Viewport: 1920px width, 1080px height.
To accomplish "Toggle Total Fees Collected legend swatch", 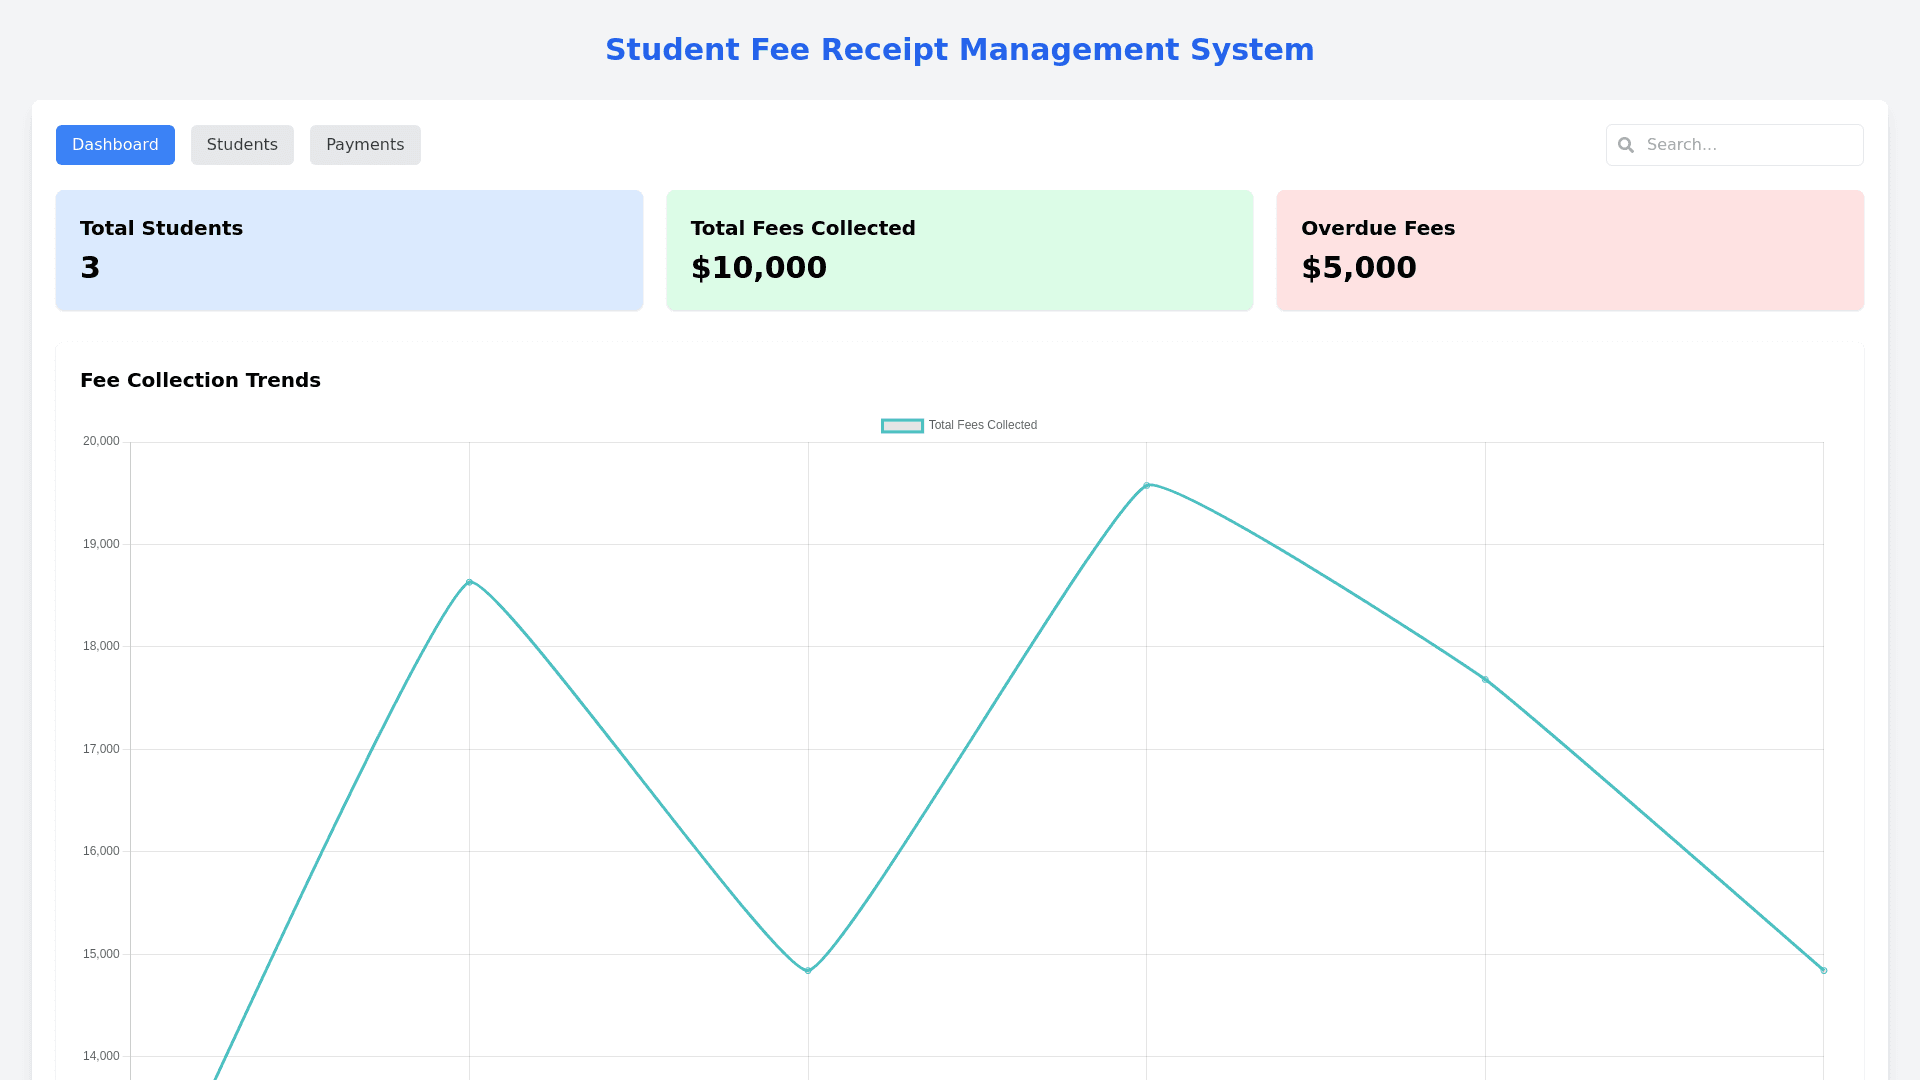I will [902, 426].
